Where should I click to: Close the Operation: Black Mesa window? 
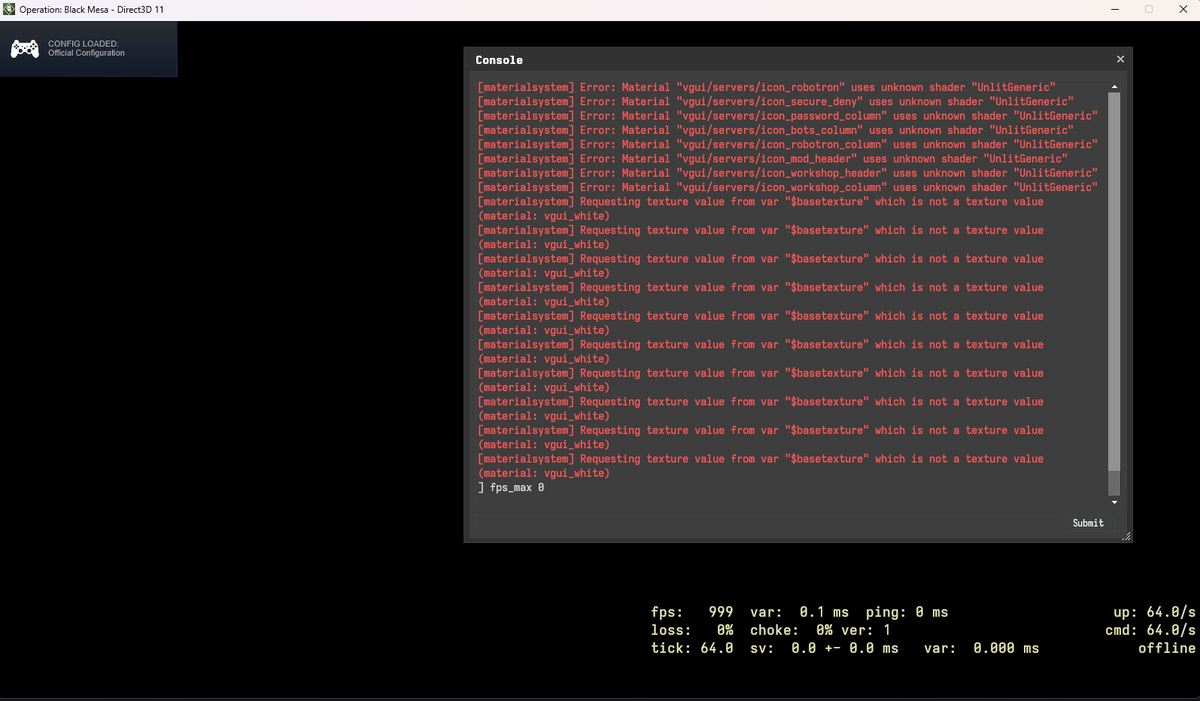1182,10
